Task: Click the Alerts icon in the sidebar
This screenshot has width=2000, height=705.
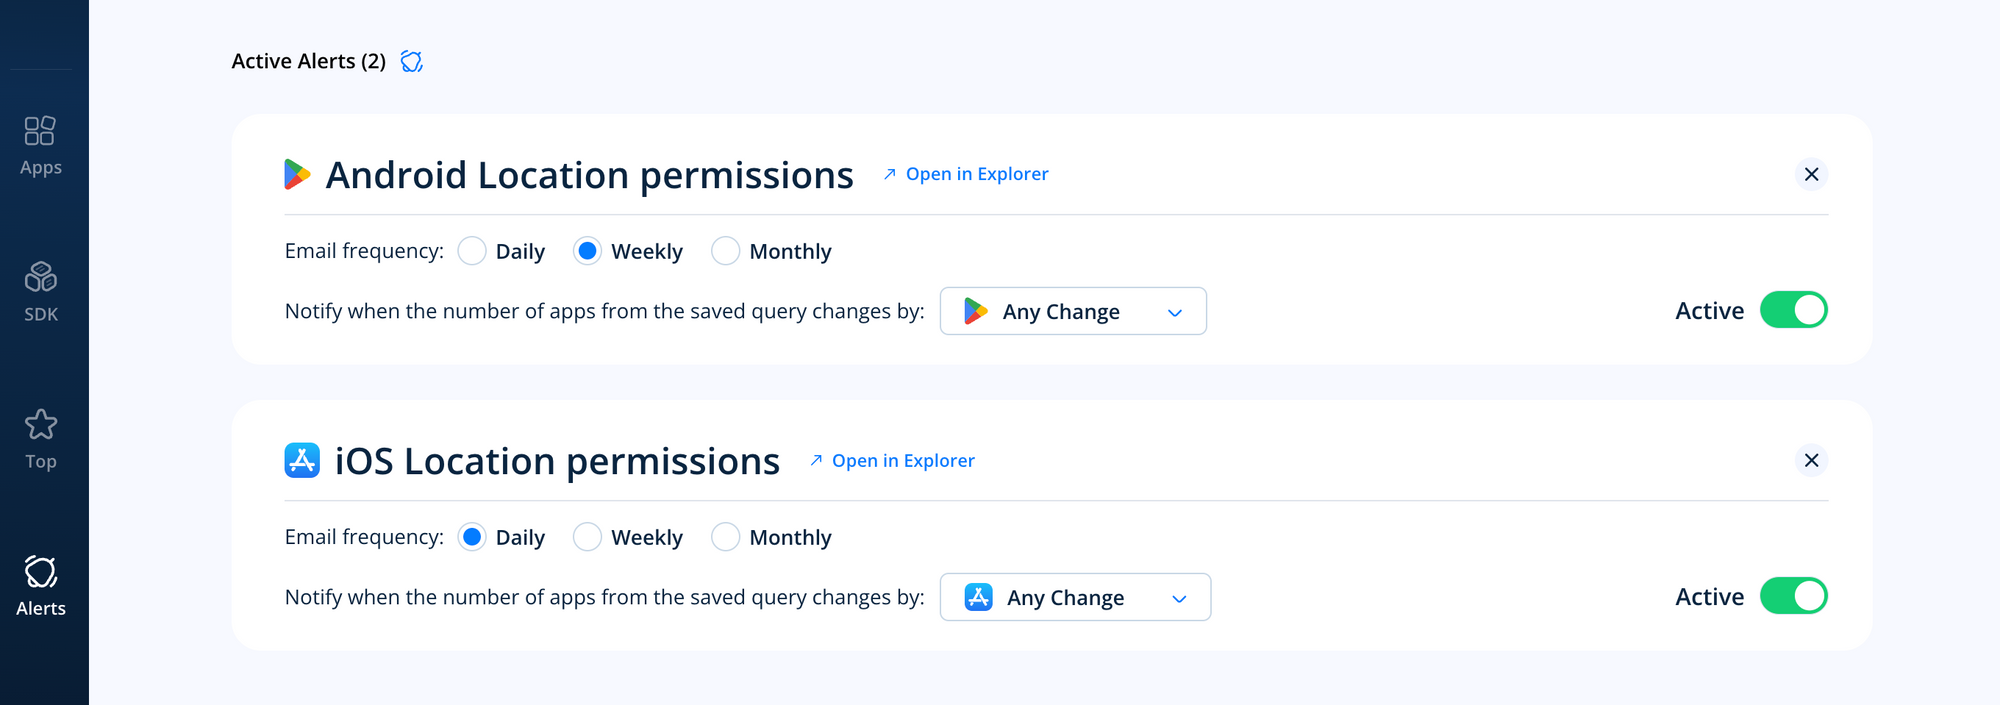Action: (x=40, y=584)
